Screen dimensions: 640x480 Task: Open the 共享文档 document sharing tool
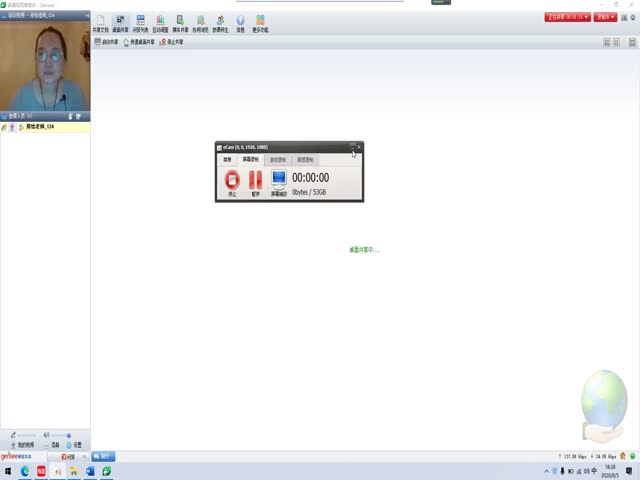tap(99, 23)
